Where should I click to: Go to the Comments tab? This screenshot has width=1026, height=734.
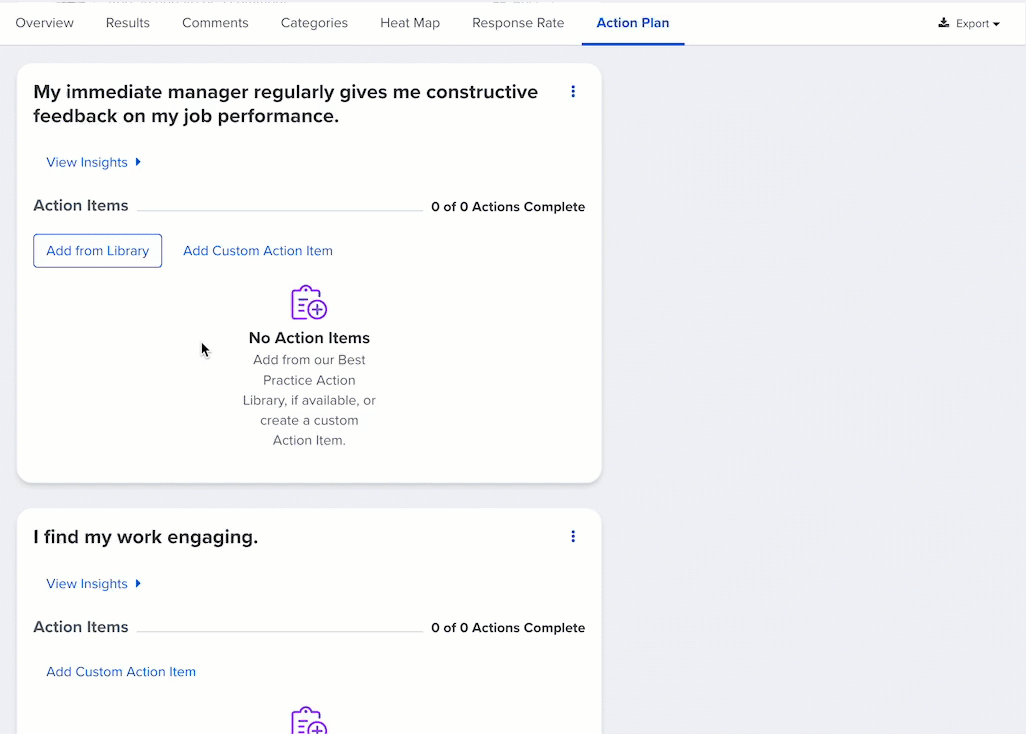tap(215, 23)
